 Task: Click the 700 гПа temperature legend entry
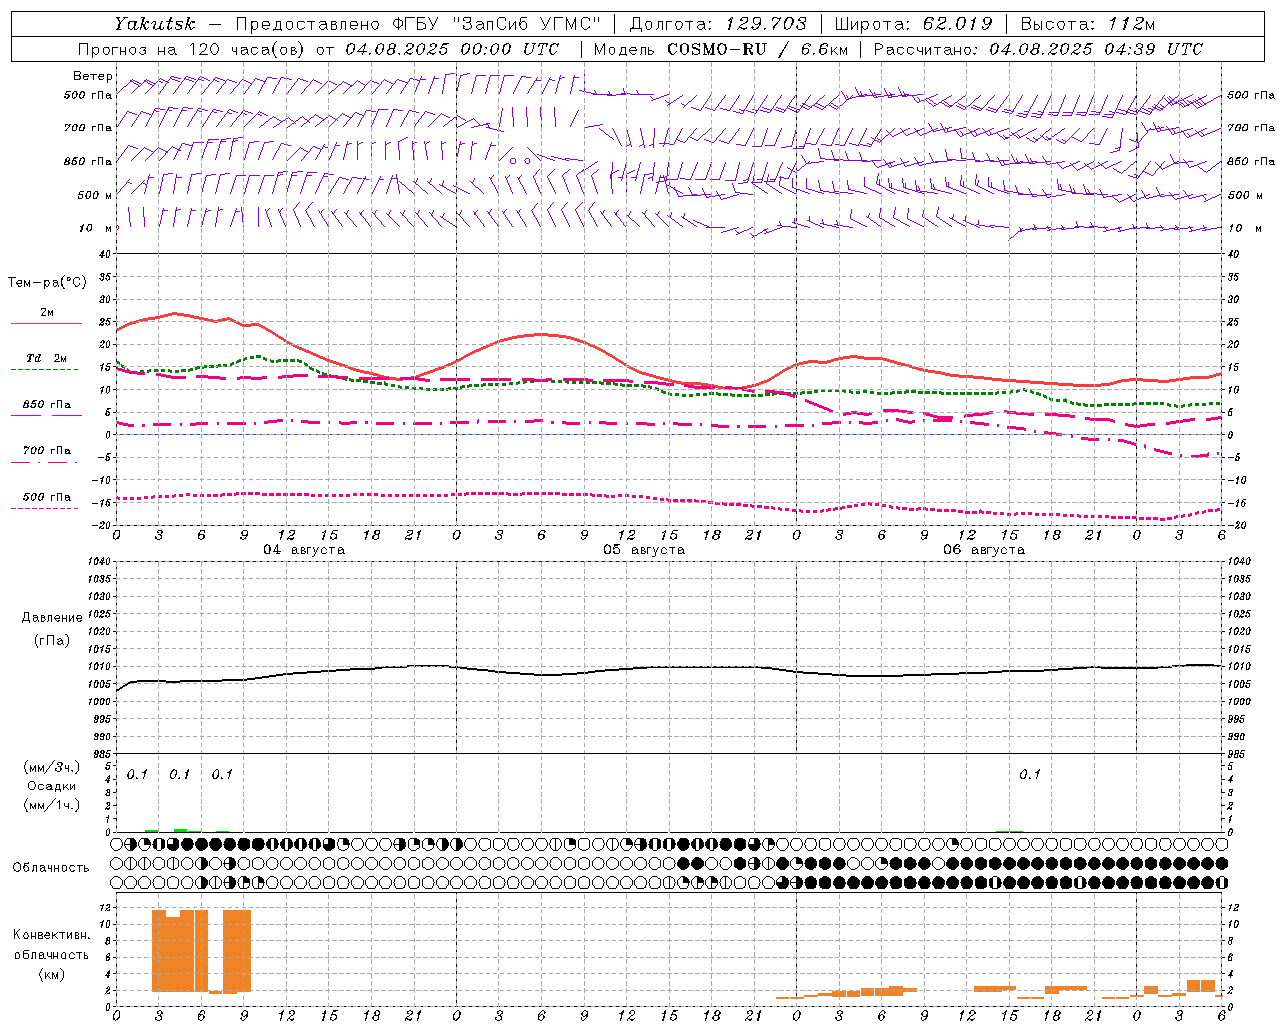[x=46, y=453]
